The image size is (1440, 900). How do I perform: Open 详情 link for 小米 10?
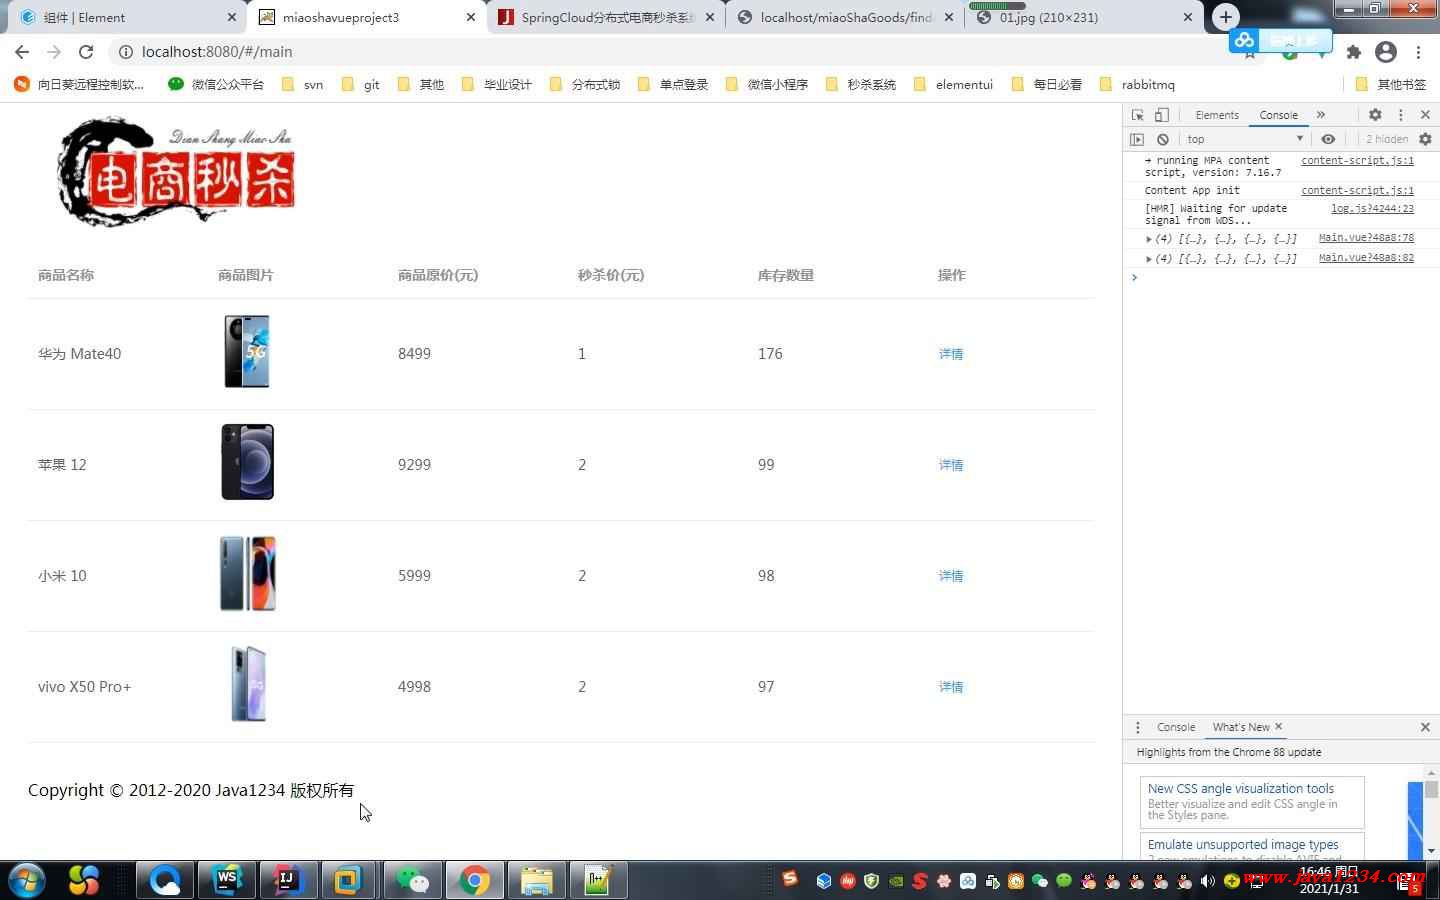[951, 576]
